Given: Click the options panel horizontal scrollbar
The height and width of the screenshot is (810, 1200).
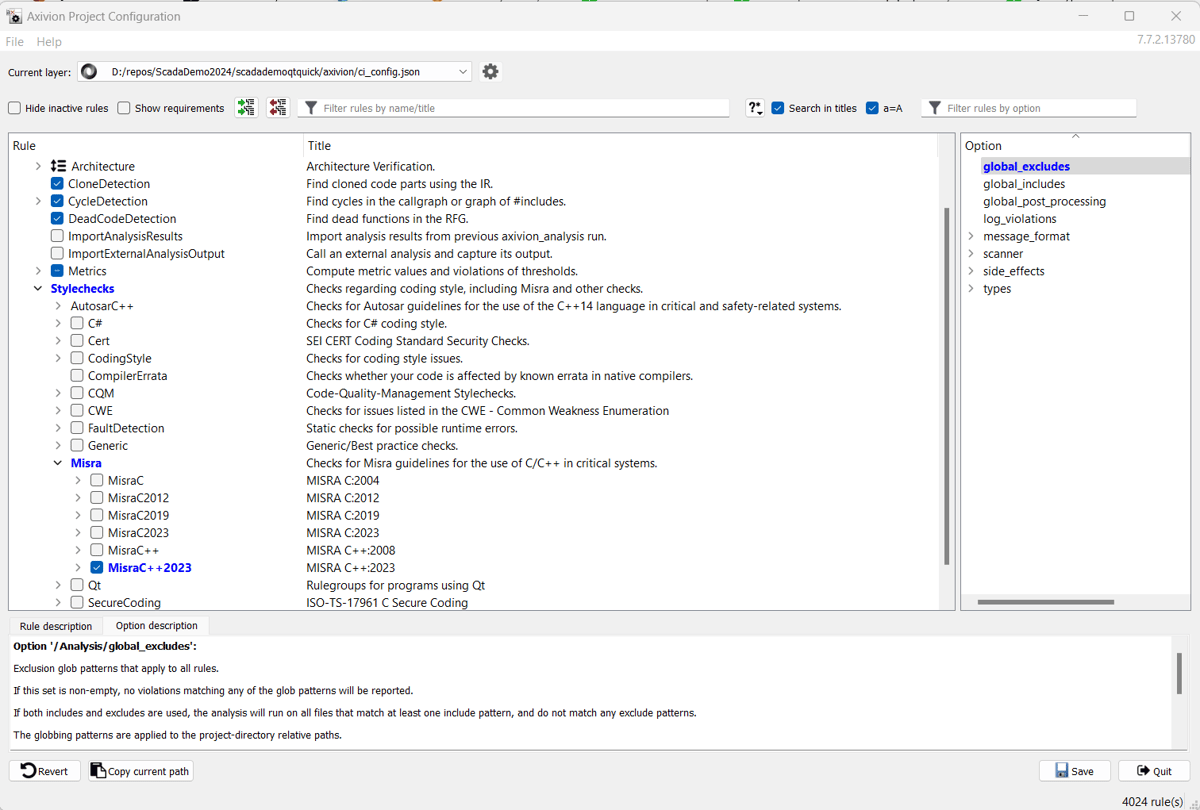Looking at the screenshot, I should (x=1045, y=602).
